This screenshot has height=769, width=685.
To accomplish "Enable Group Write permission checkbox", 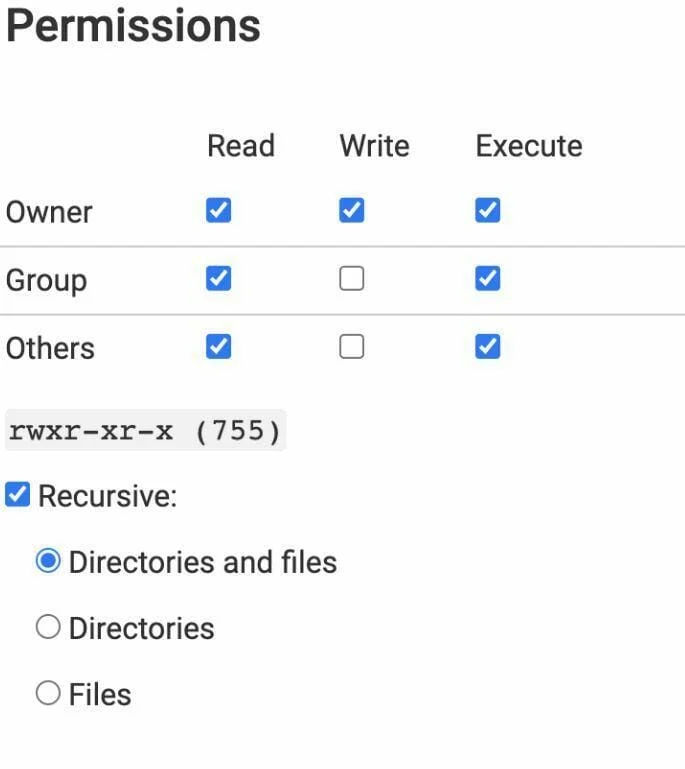I will [x=352, y=279].
